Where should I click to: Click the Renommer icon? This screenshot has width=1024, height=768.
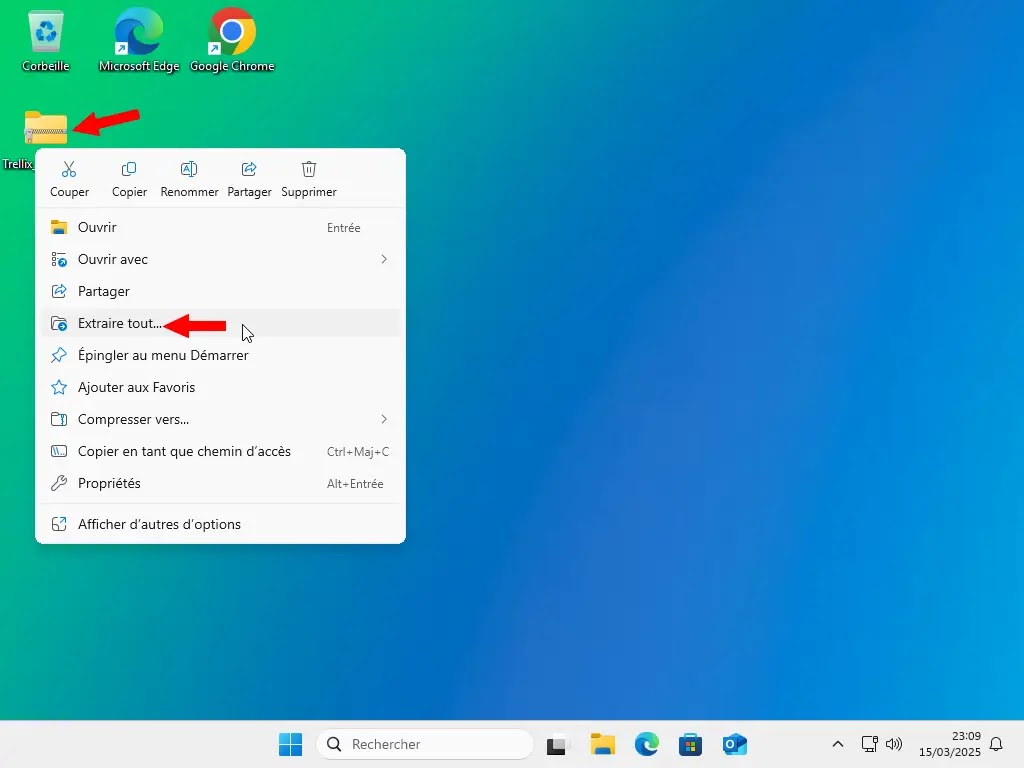click(189, 169)
